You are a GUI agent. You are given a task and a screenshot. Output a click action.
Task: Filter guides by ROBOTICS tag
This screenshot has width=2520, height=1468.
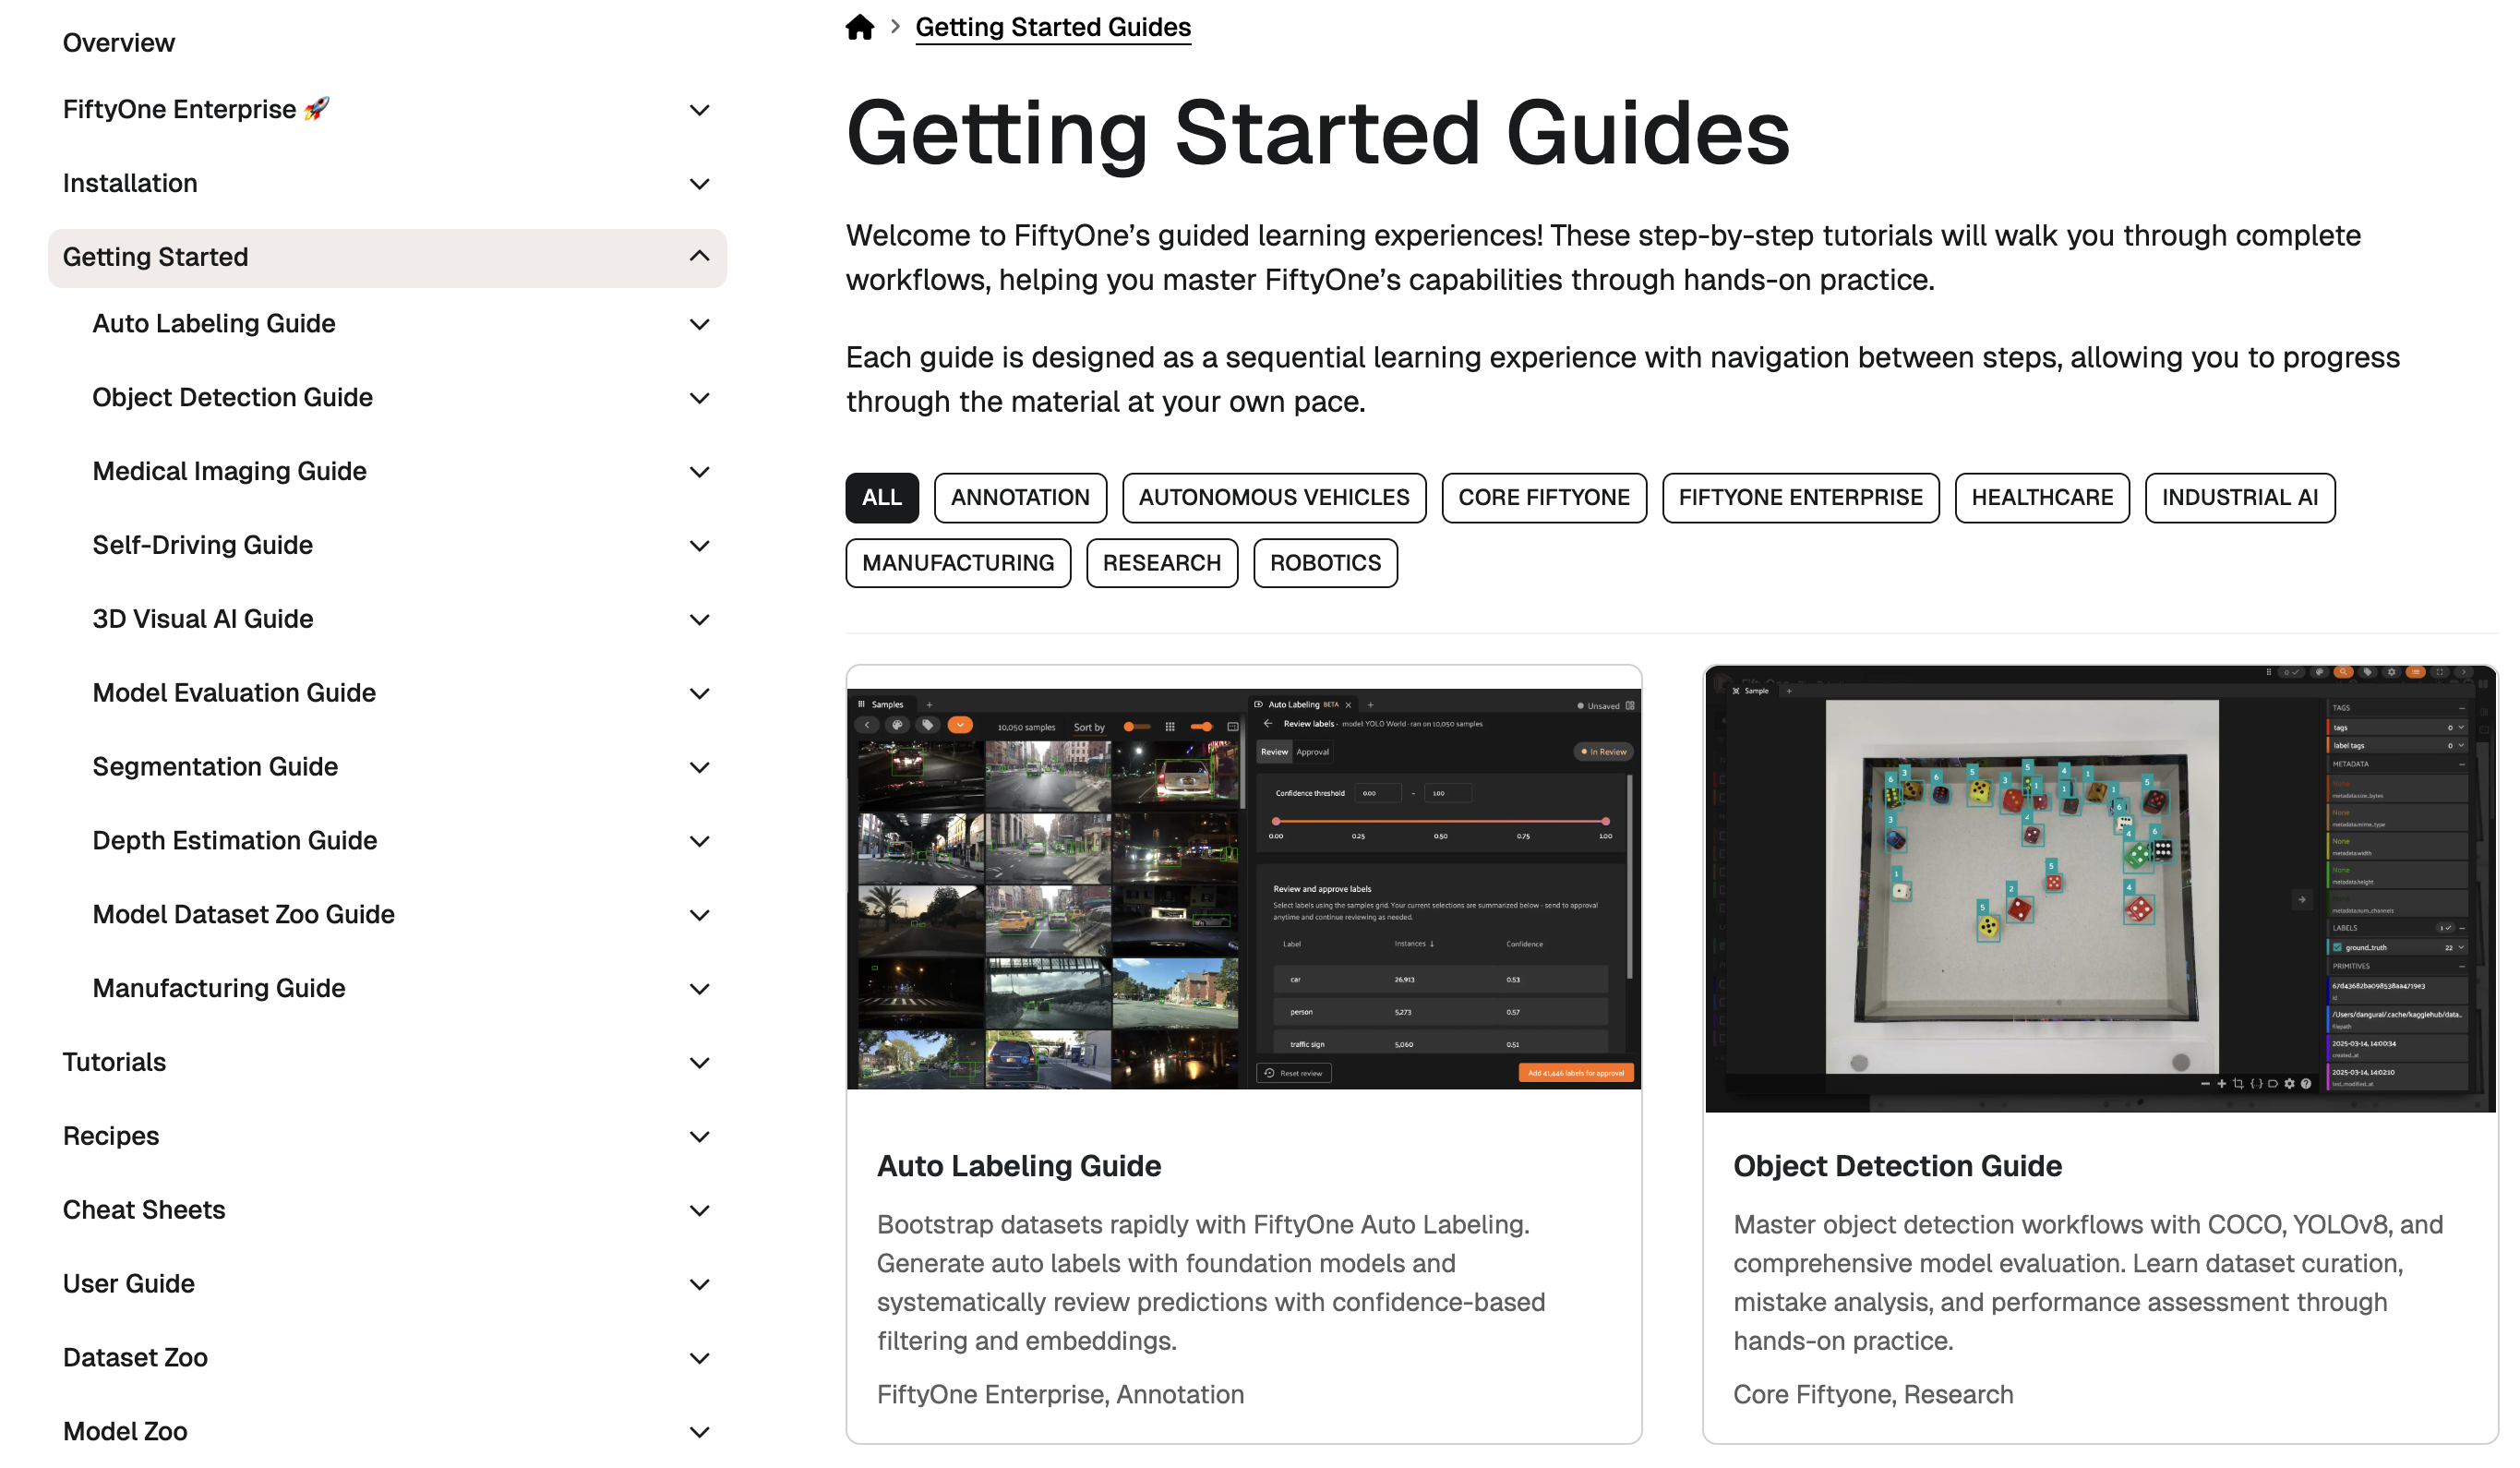[1325, 564]
